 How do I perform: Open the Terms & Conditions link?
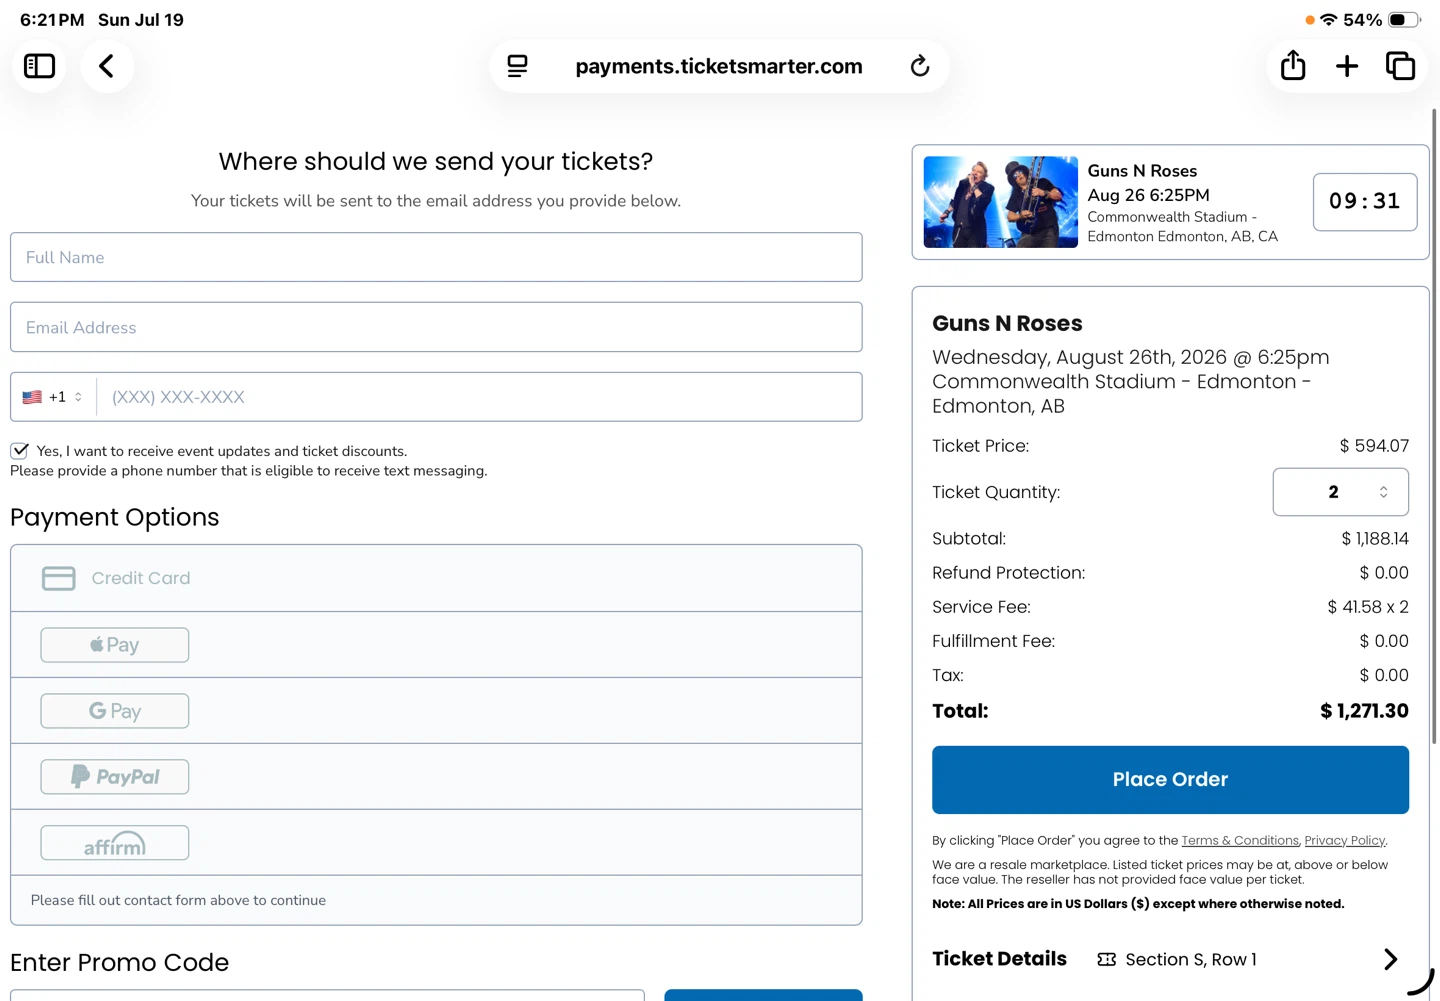(x=1240, y=841)
